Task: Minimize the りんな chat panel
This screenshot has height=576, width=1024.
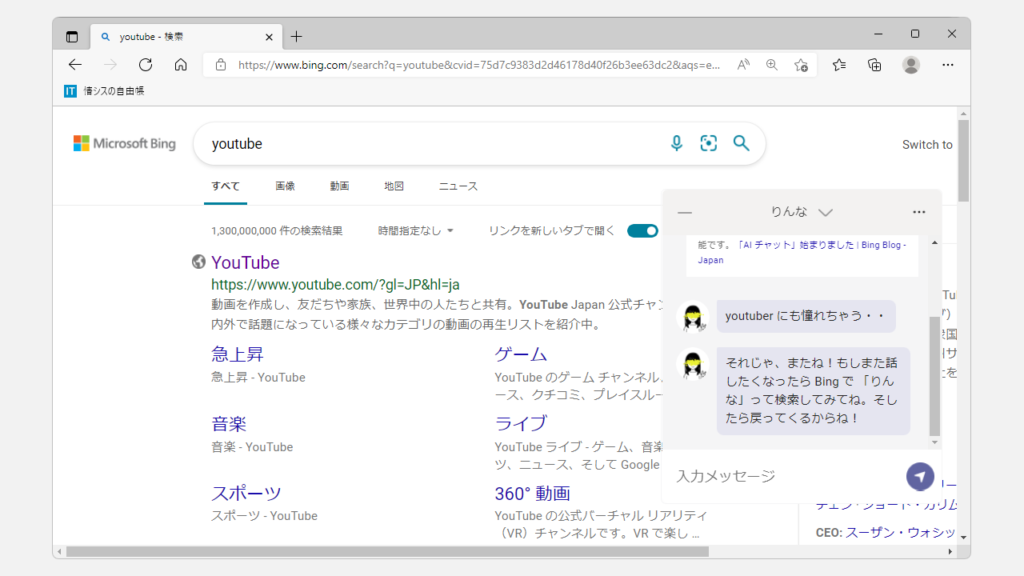Action: tap(685, 212)
